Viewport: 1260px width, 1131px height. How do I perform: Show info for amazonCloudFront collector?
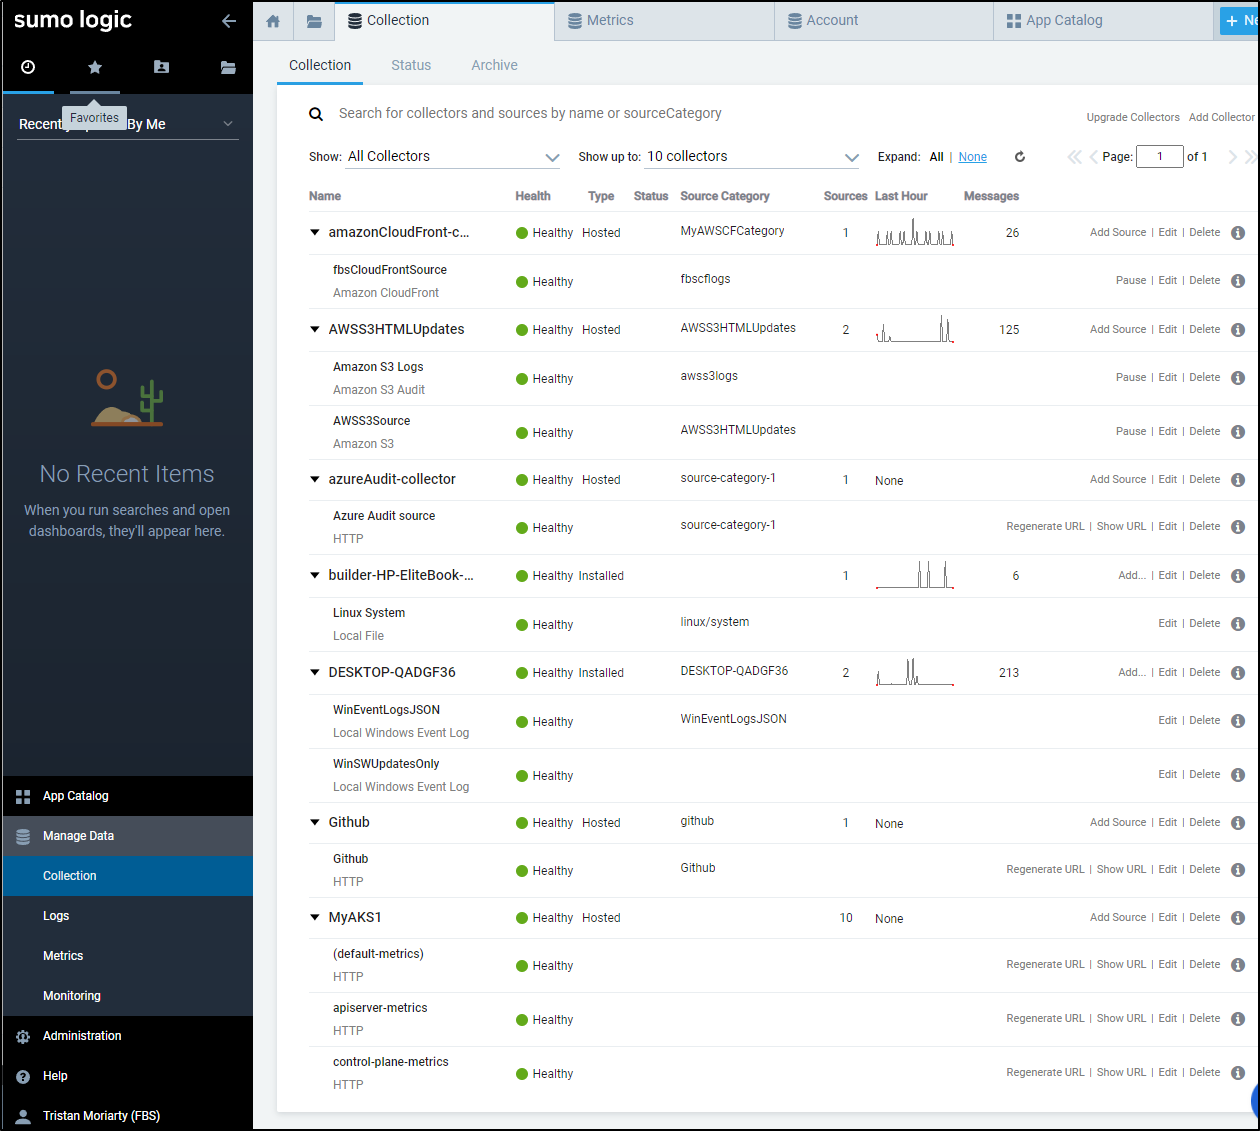click(1238, 233)
